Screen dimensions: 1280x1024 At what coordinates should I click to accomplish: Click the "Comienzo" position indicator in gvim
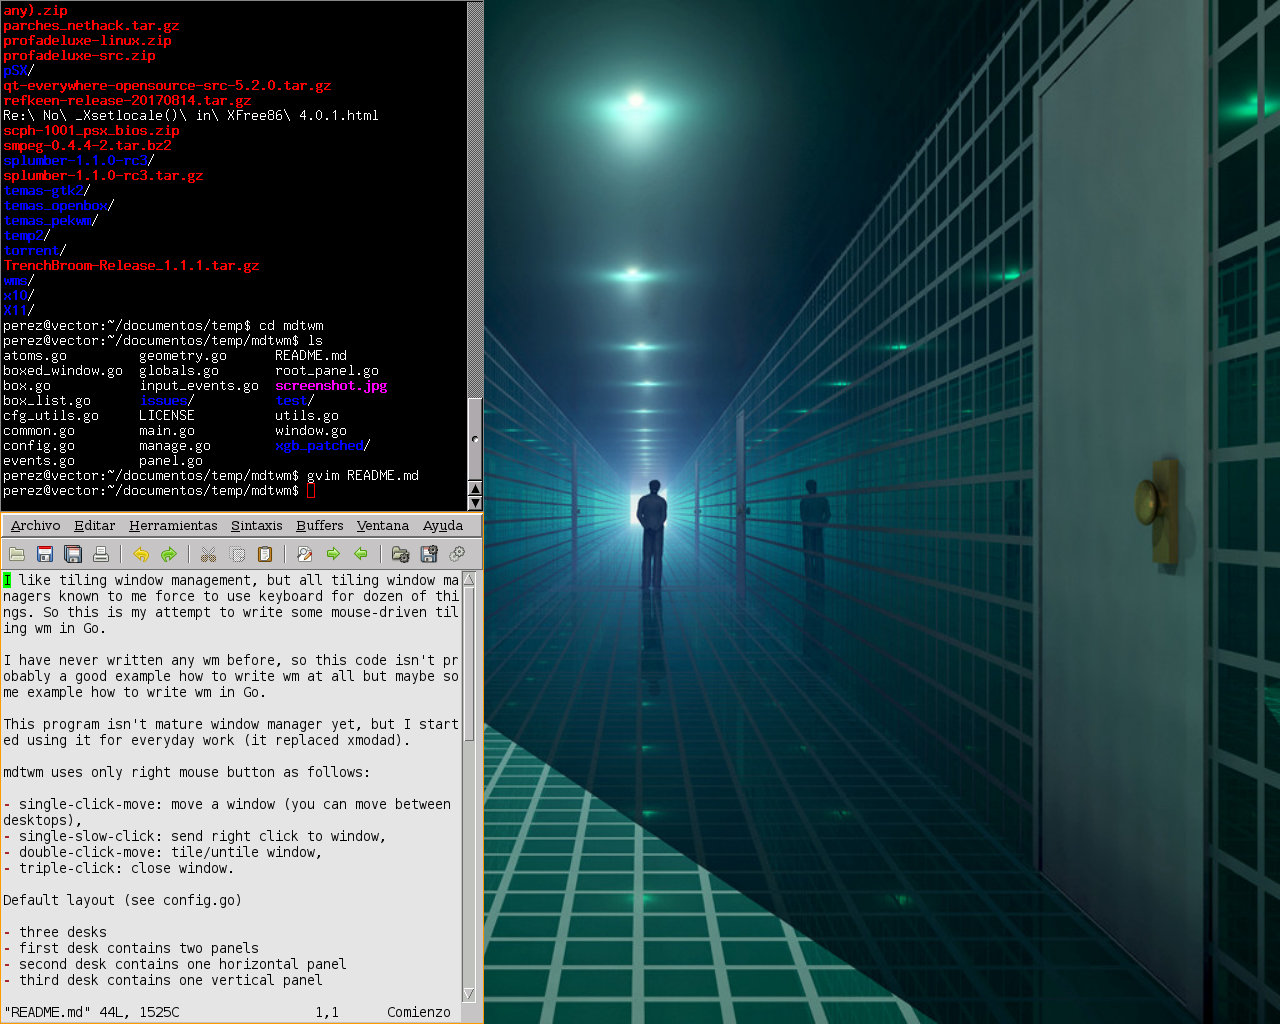419,1012
